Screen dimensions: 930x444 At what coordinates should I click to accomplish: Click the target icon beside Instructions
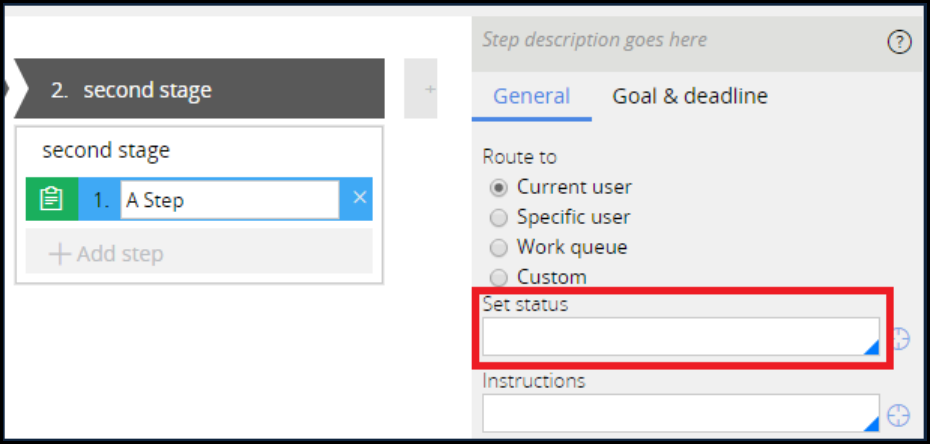[x=899, y=414]
